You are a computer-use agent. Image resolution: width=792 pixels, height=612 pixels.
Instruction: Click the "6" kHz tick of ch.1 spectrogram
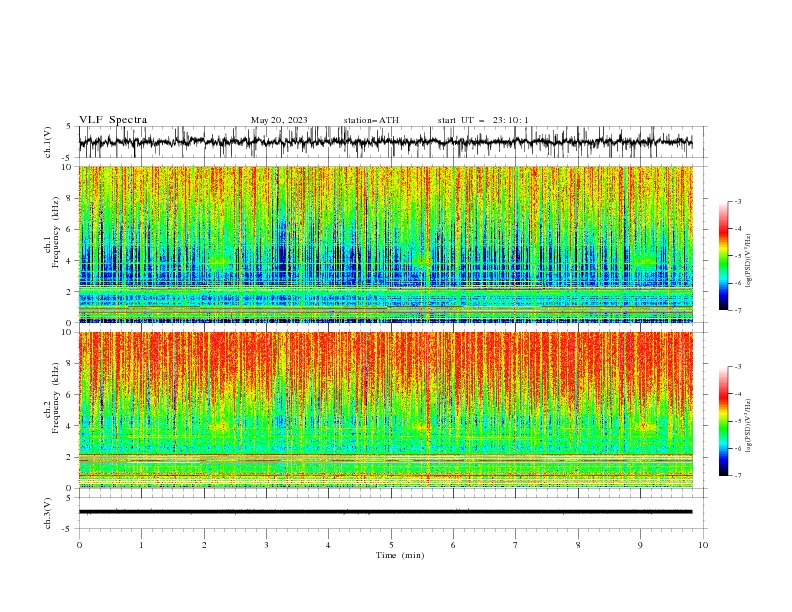tap(71, 229)
